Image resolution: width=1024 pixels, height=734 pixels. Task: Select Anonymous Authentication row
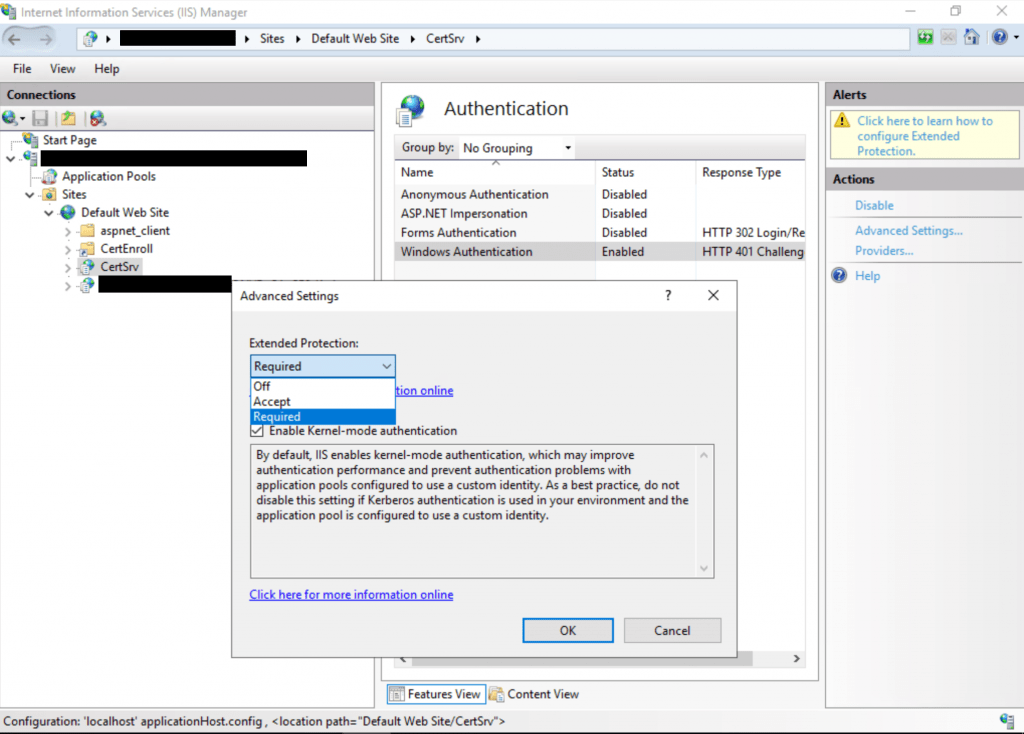599,194
